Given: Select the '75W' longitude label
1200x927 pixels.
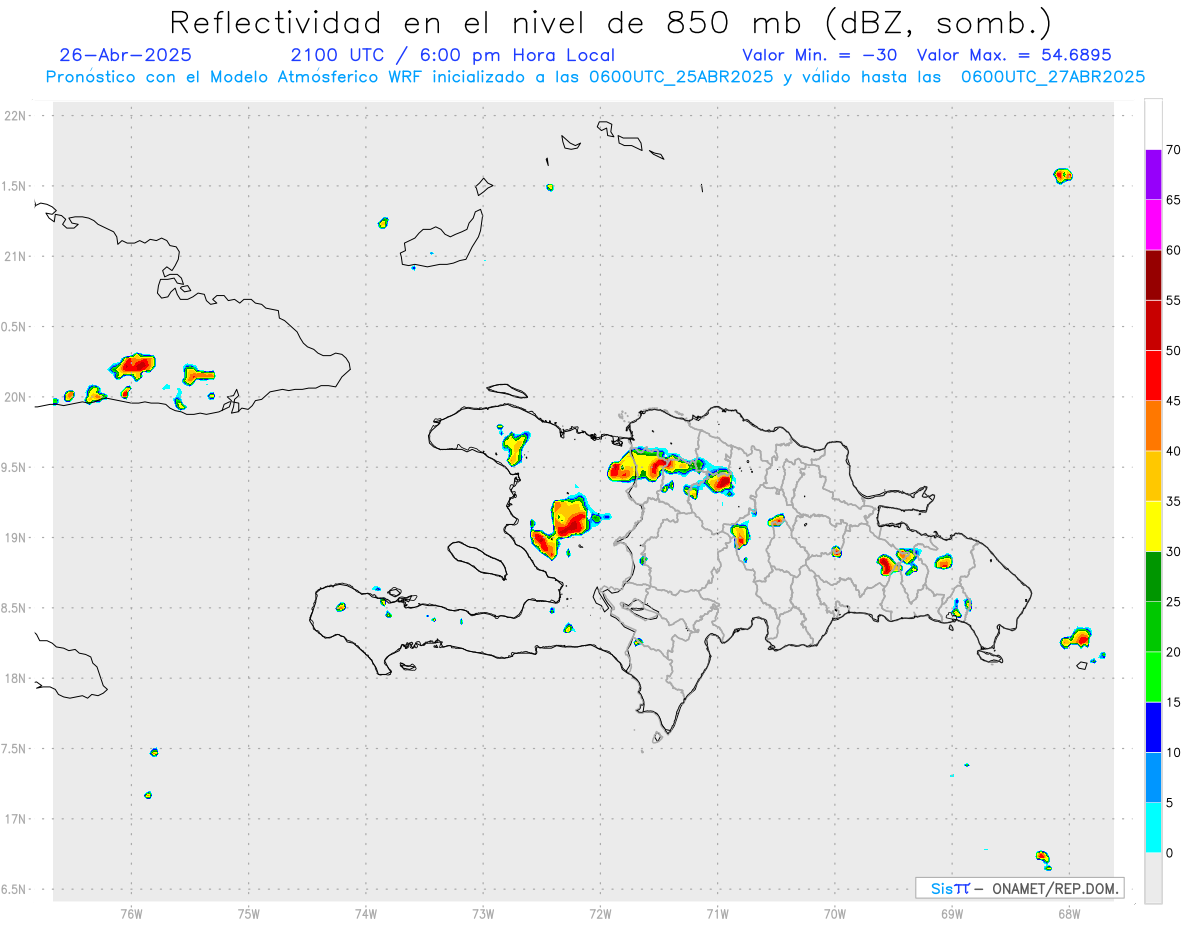Looking at the screenshot, I should point(249,913).
